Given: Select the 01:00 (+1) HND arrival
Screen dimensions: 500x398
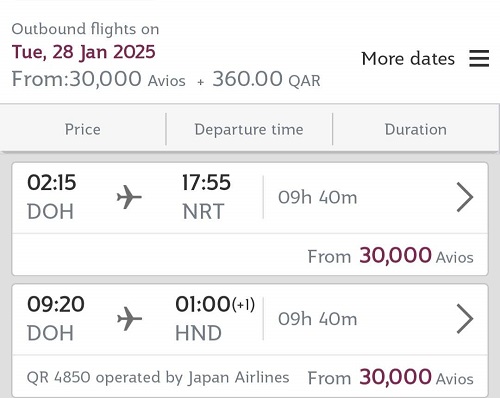Looking at the screenshot, I should click(x=215, y=318).
